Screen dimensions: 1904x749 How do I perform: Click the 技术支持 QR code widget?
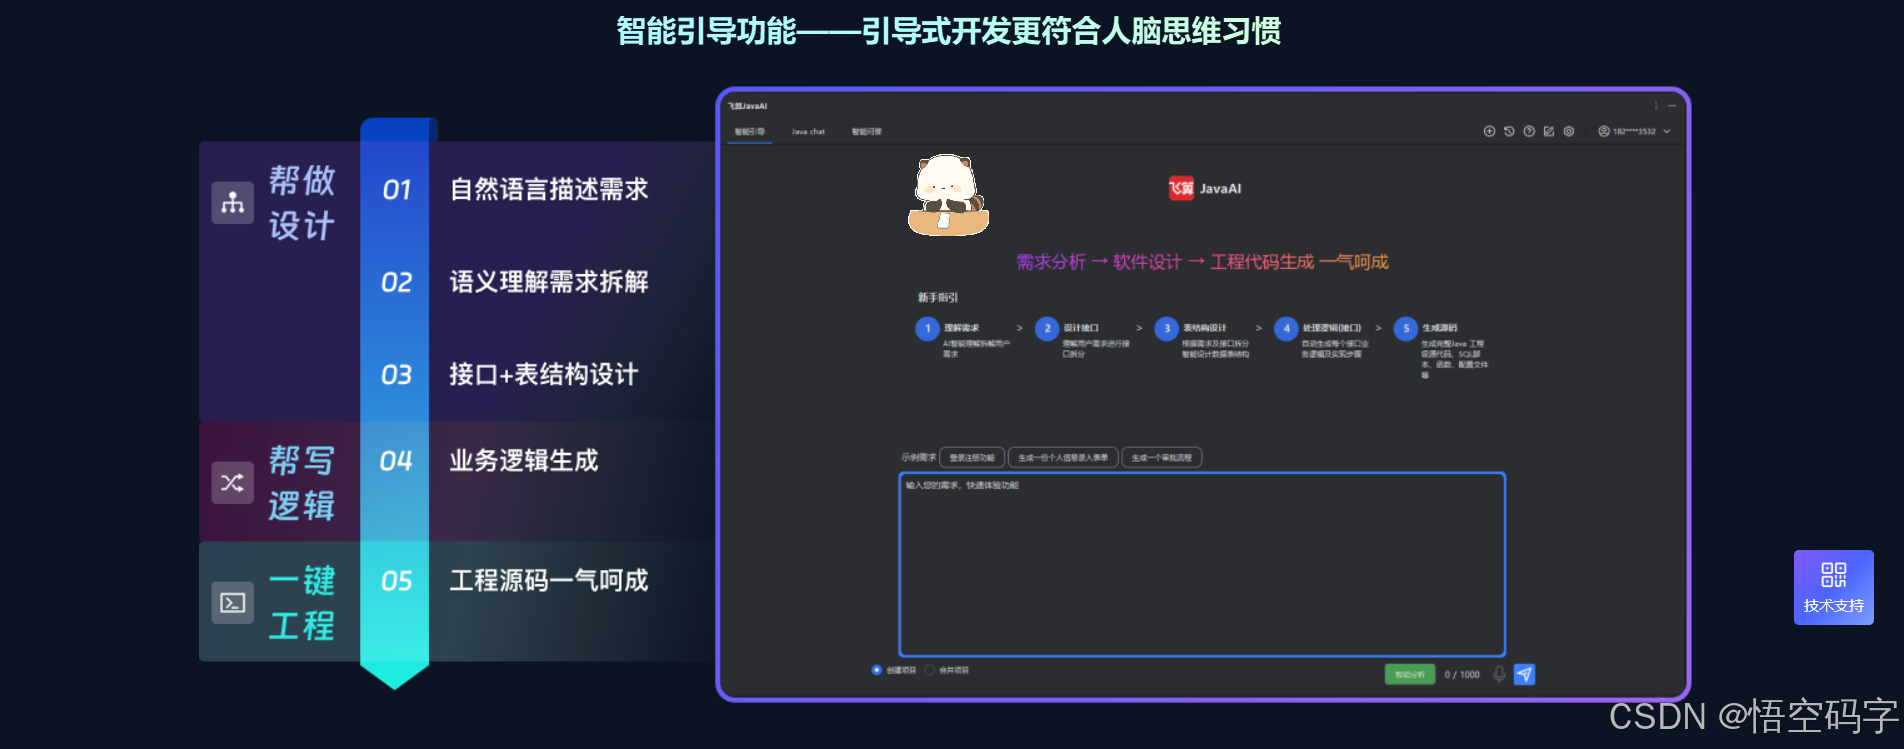pos(1833,587)
